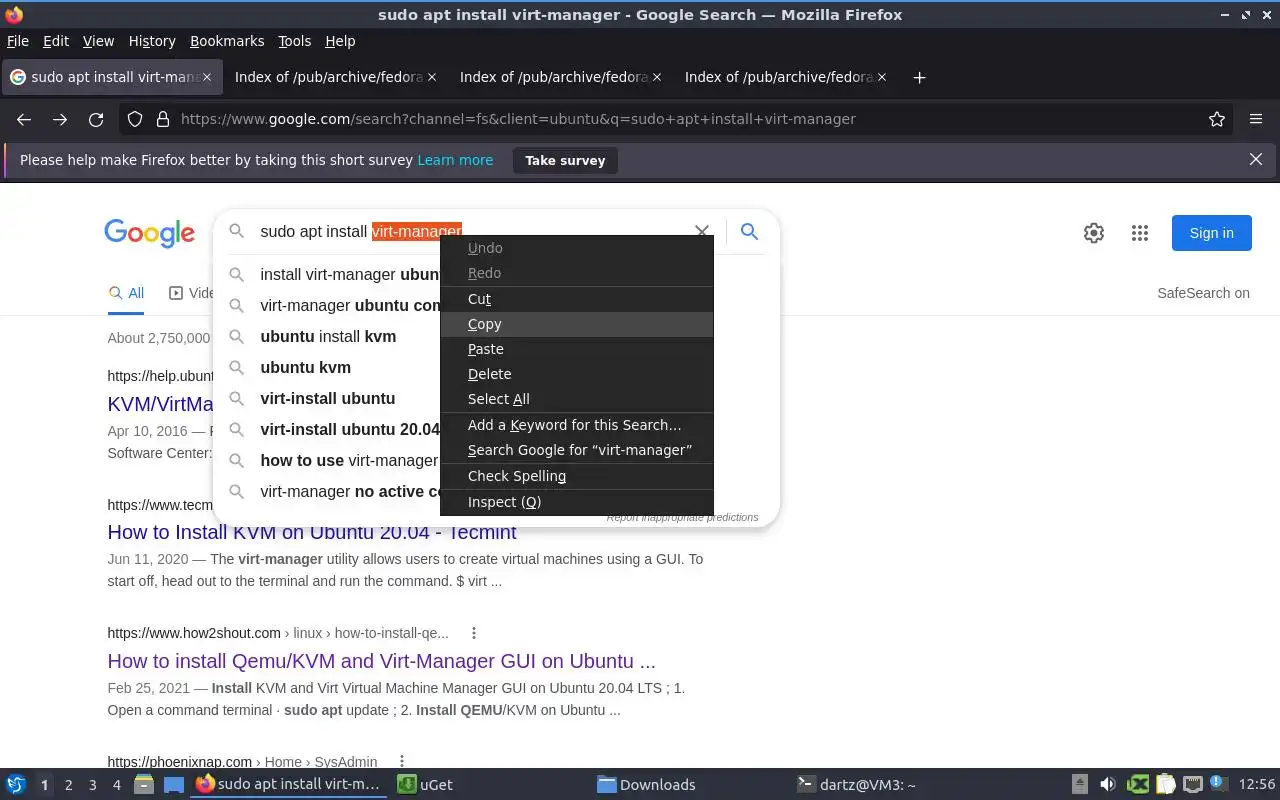
Task: Open Google quick settings gear
Action: [x=1094, y=233]
